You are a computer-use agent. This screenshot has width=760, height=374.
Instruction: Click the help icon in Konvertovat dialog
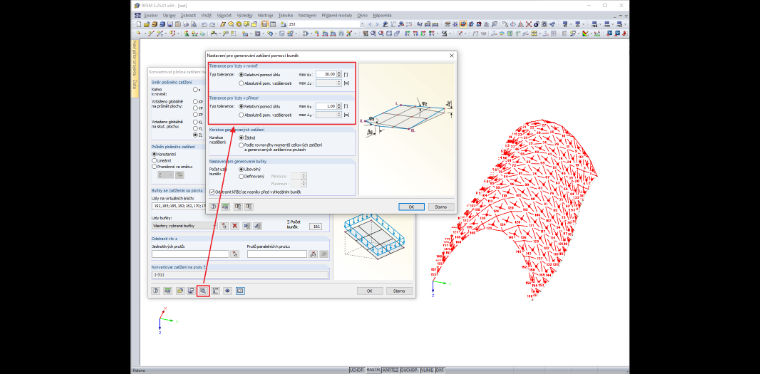pyautogui.click(x=156, y=291)
